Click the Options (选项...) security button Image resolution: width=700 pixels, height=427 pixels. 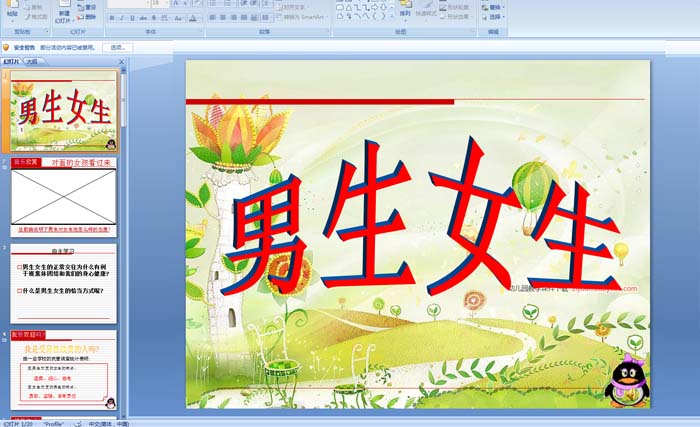117,47
